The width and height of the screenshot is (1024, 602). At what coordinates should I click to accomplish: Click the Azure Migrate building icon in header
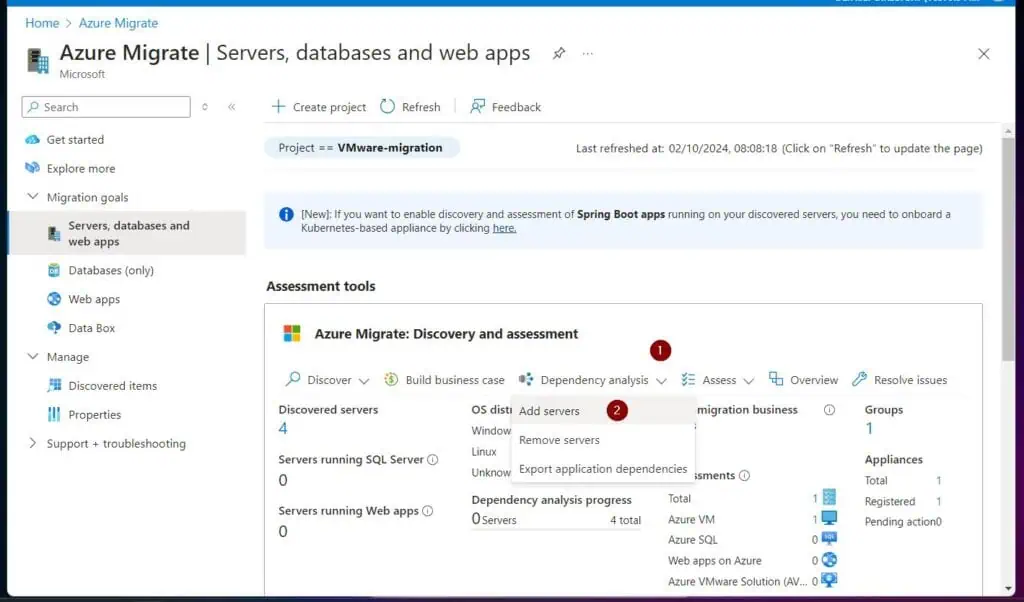coord(38,61)
